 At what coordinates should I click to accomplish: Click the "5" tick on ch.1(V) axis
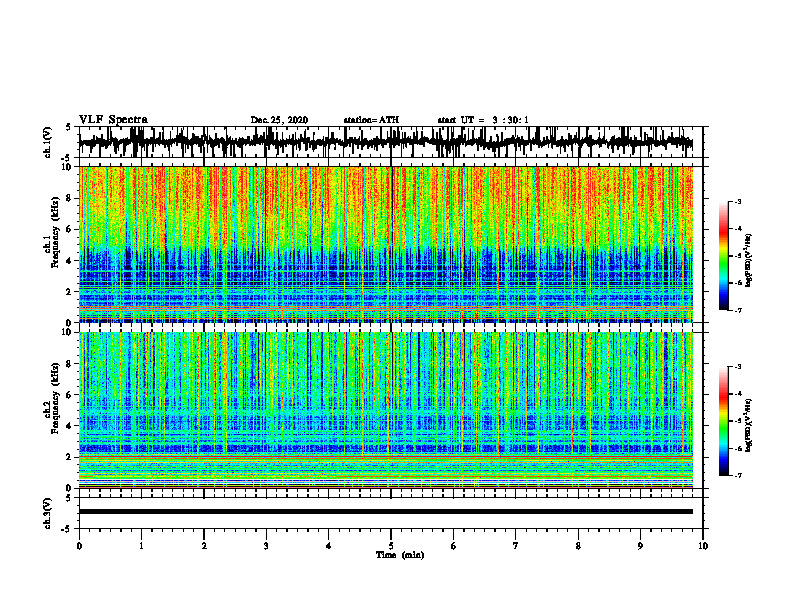[x=69, y=128]
